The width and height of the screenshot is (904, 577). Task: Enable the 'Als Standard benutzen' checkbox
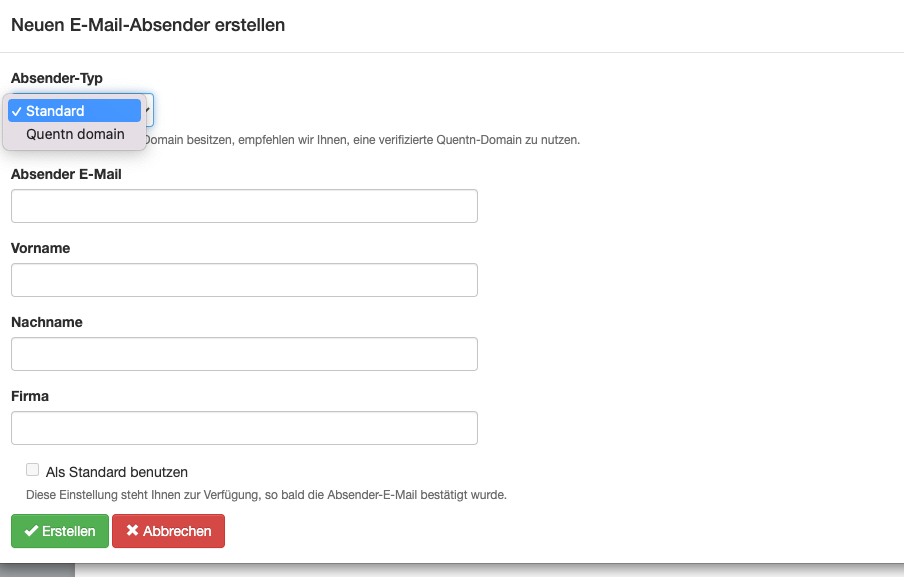point(33,470)
